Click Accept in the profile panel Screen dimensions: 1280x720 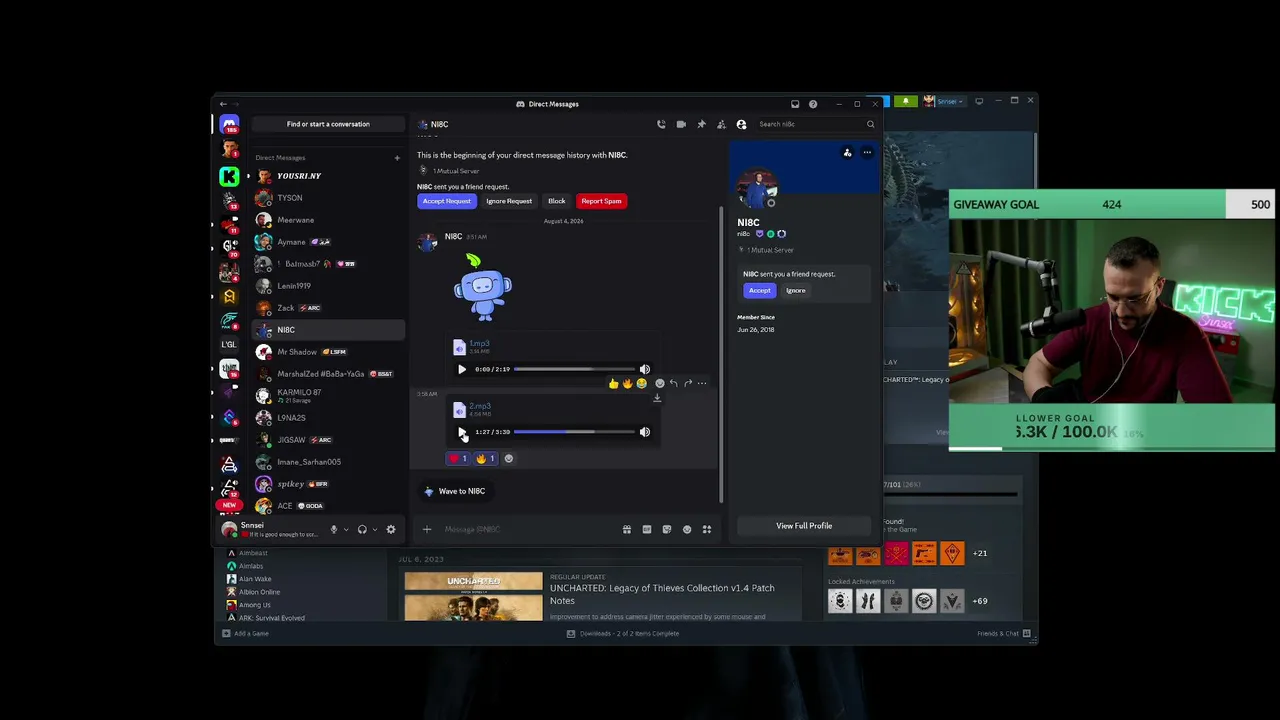pyautogui.click(x=760, y=290)
